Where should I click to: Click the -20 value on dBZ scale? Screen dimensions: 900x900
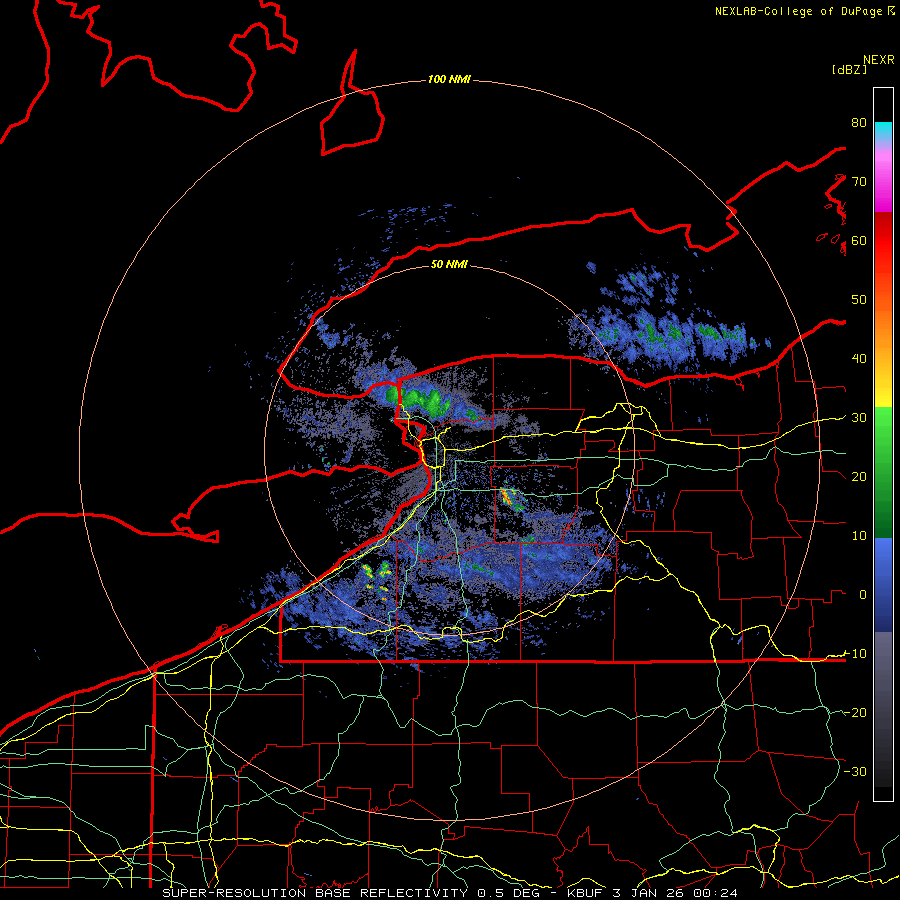click(x=855, y=712)
